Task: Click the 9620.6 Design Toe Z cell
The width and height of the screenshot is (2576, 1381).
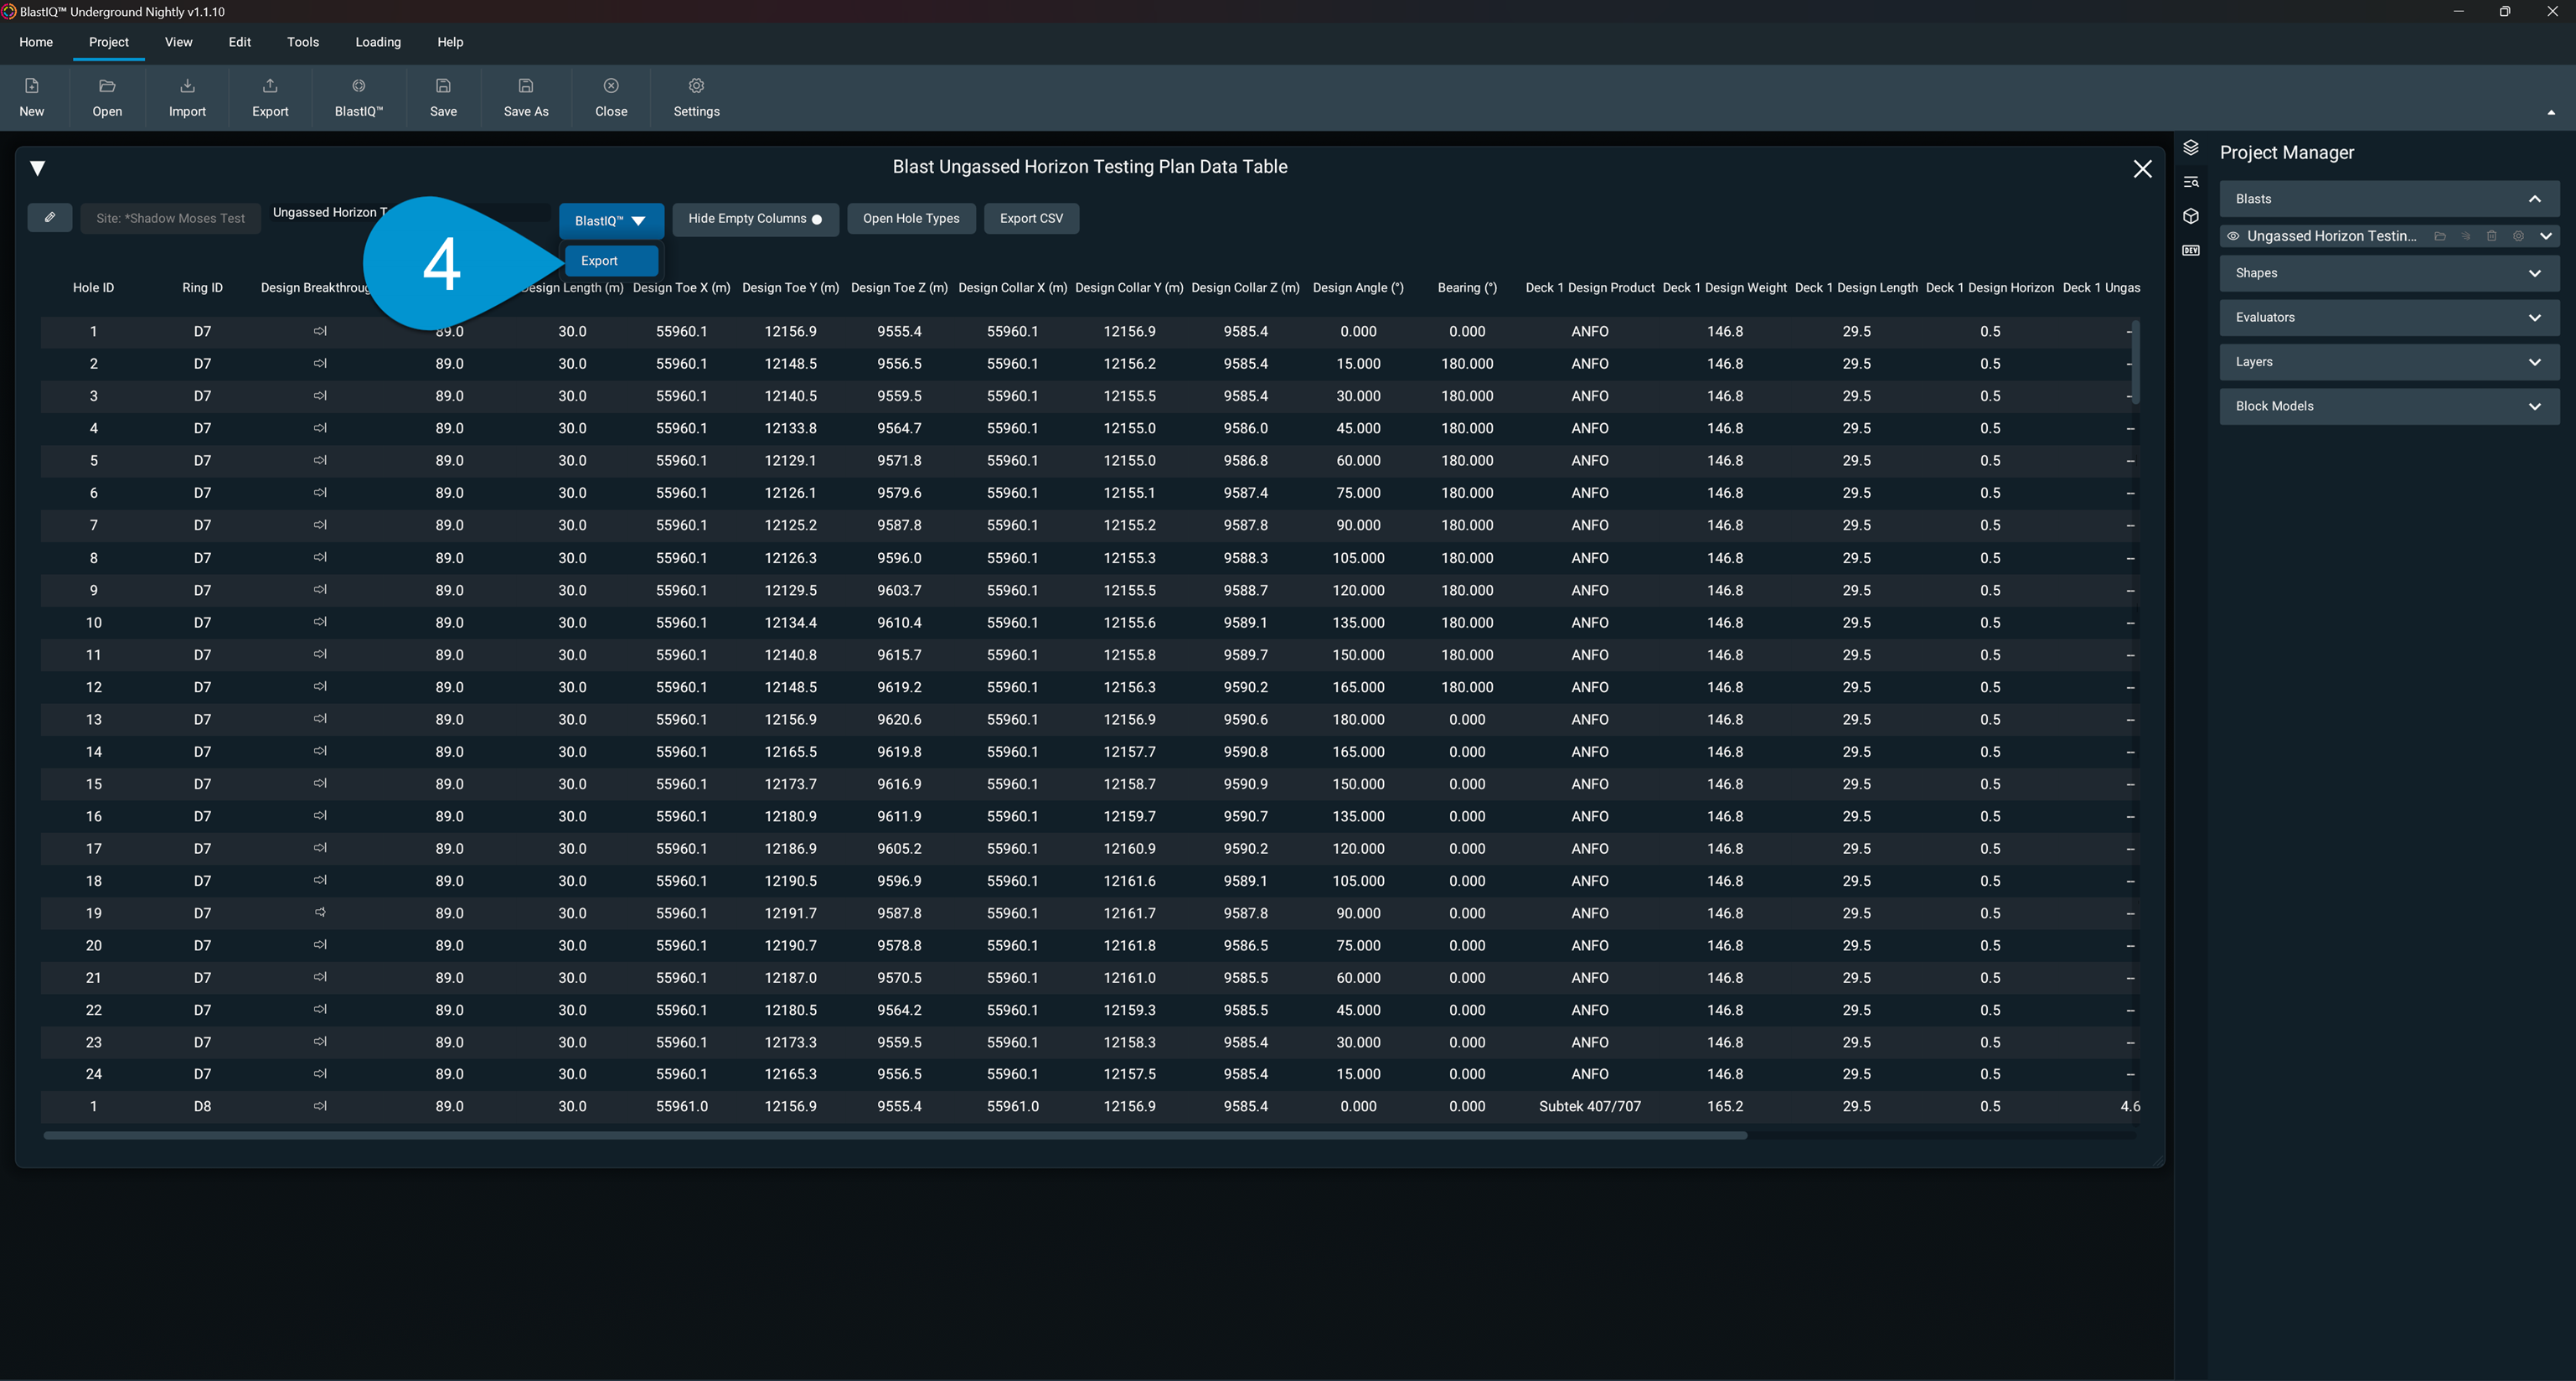Action: click(899, 719)
